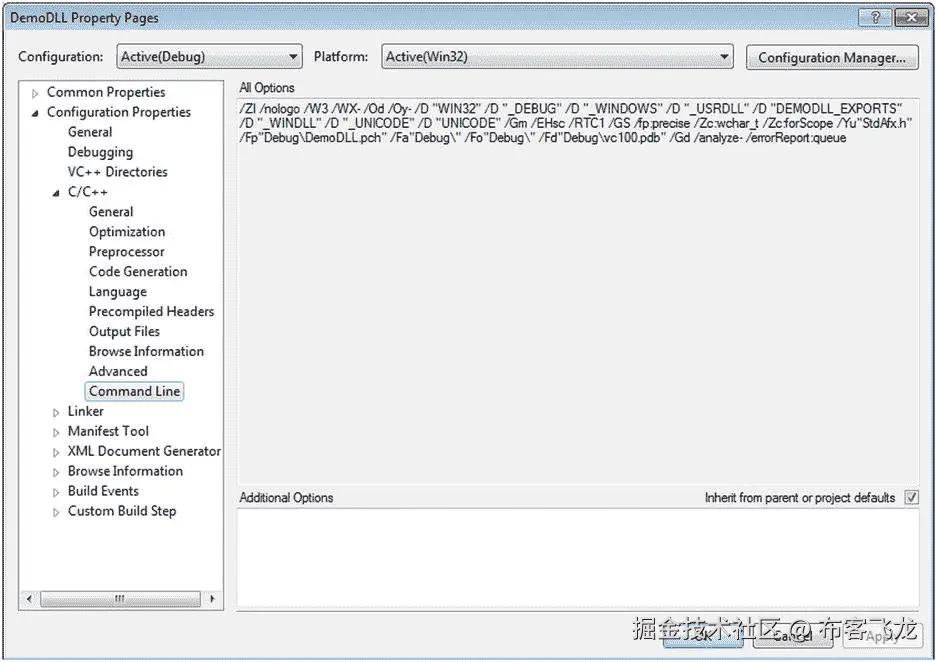Expand the XML Document Generator node

(x=56, y=451)
